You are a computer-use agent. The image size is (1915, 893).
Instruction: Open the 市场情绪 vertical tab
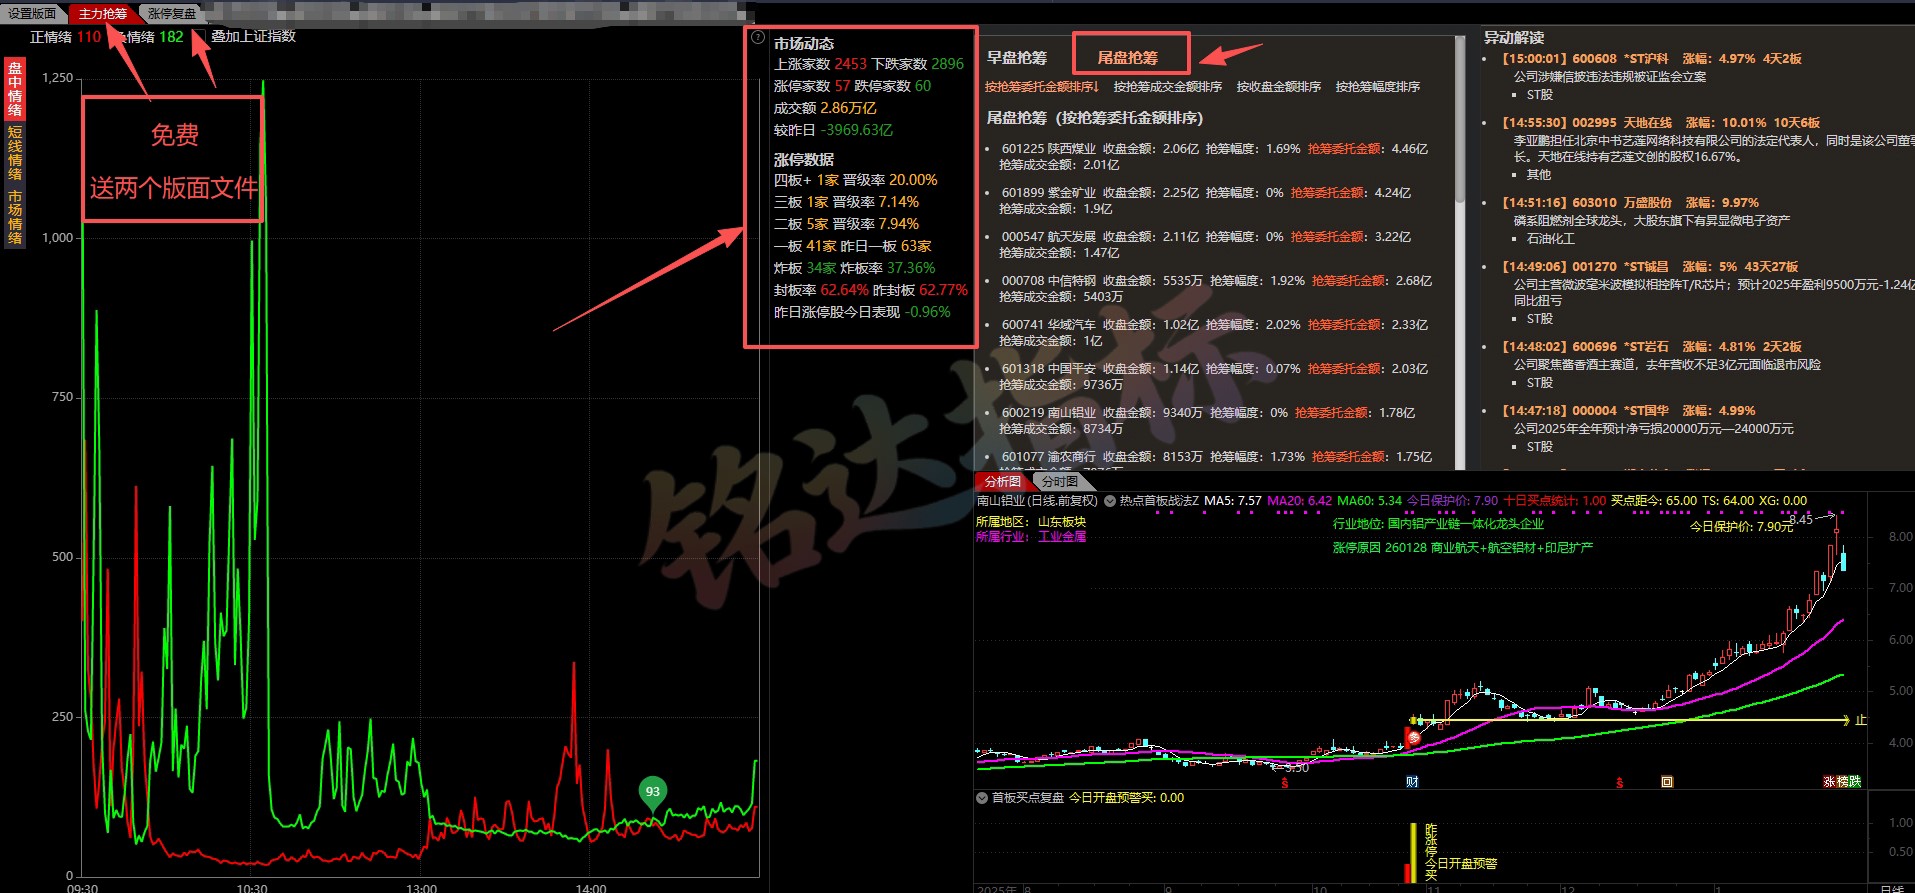coord(15,218)
